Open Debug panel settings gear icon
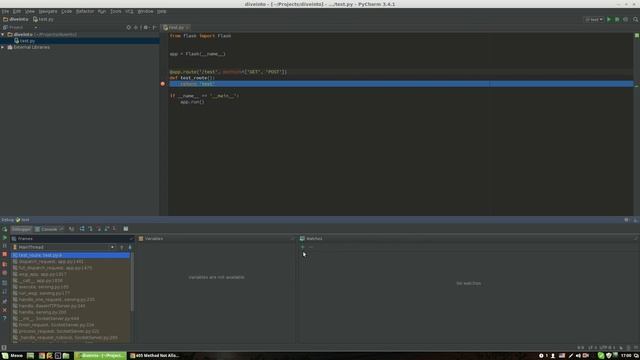The height and width of the screenshot is (360, 640). pos(627,220)
